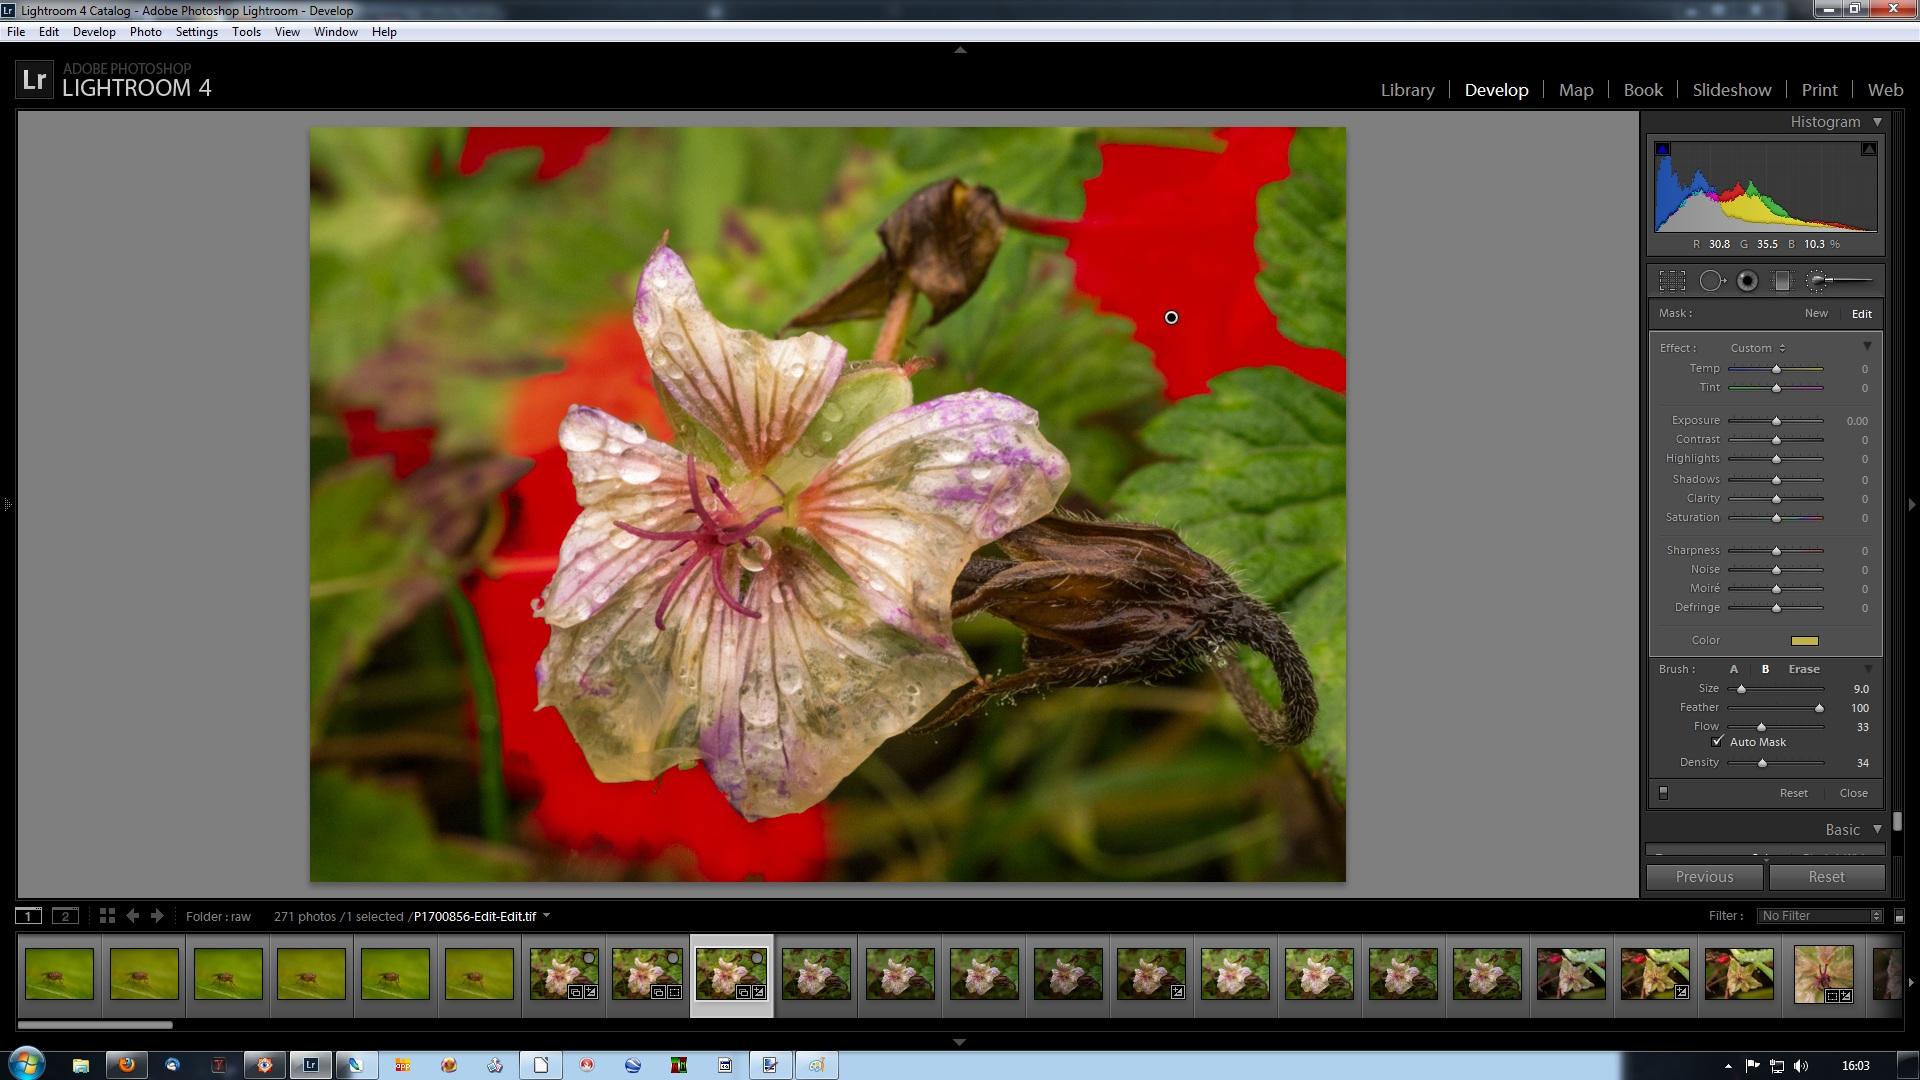
Task: Click the second monitor display icon
Action: coord(65,916)
